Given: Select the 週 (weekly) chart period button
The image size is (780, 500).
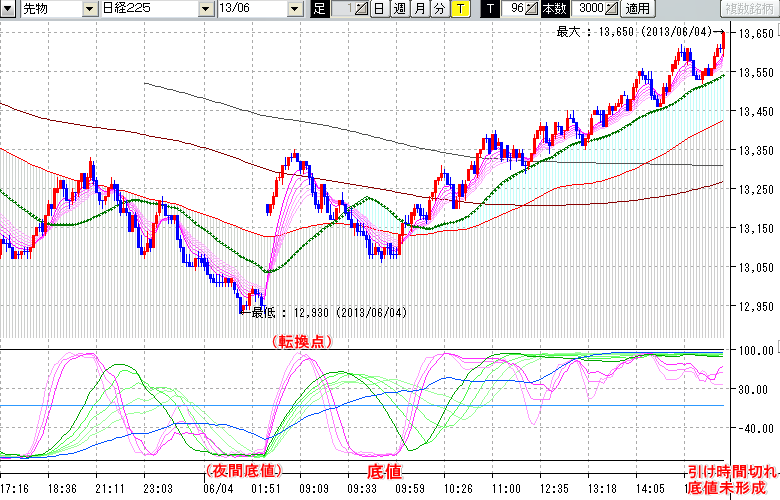Looking at the screenshot, I should [399, 9].
